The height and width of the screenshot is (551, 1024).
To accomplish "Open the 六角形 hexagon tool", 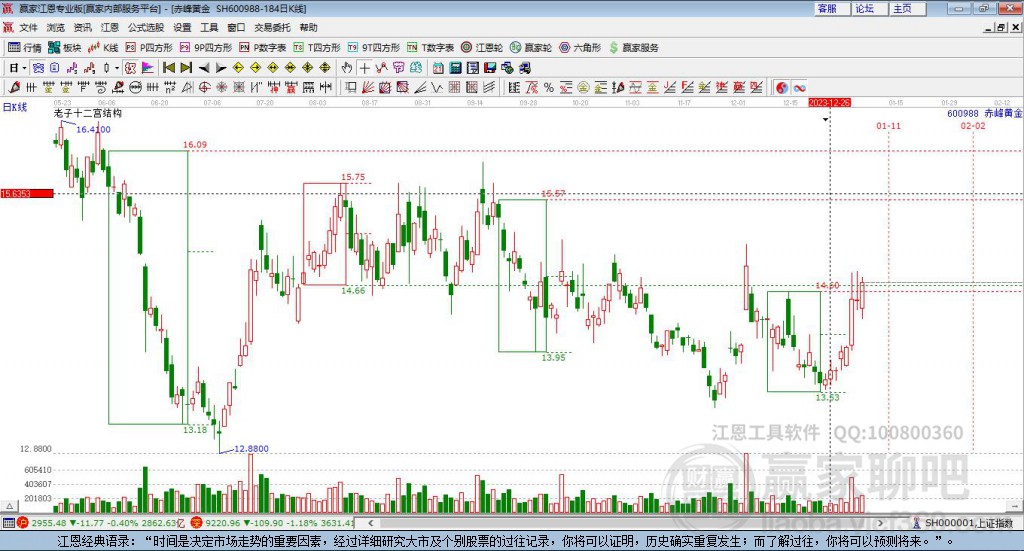I will (580, 47).
